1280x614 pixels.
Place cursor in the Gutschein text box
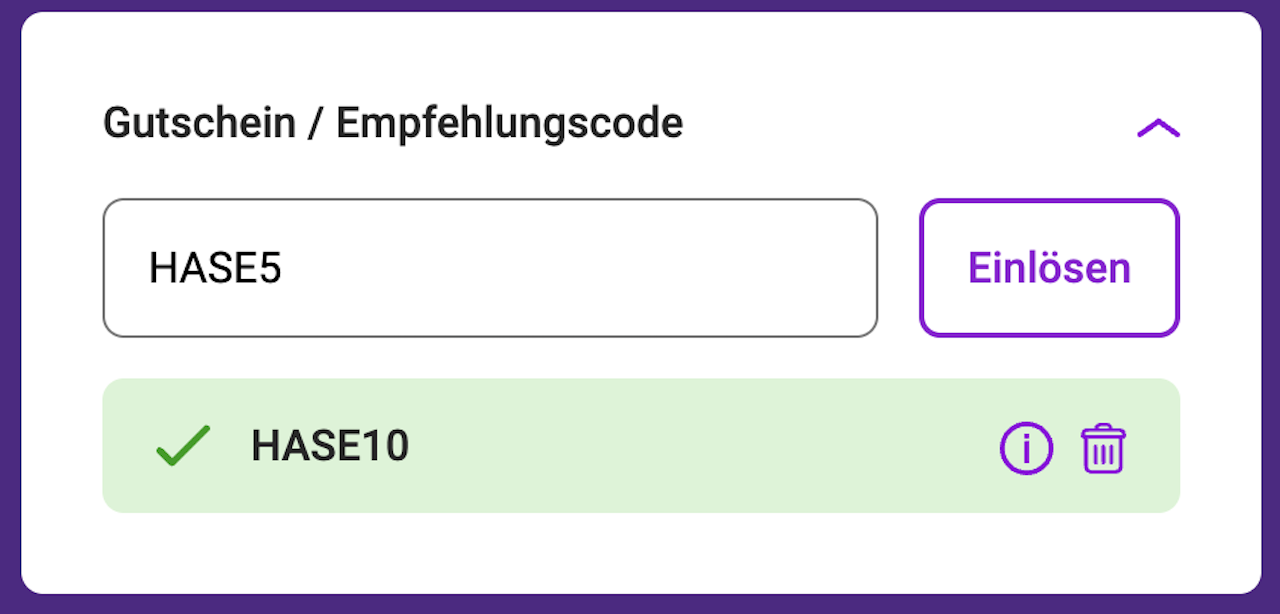490,268
